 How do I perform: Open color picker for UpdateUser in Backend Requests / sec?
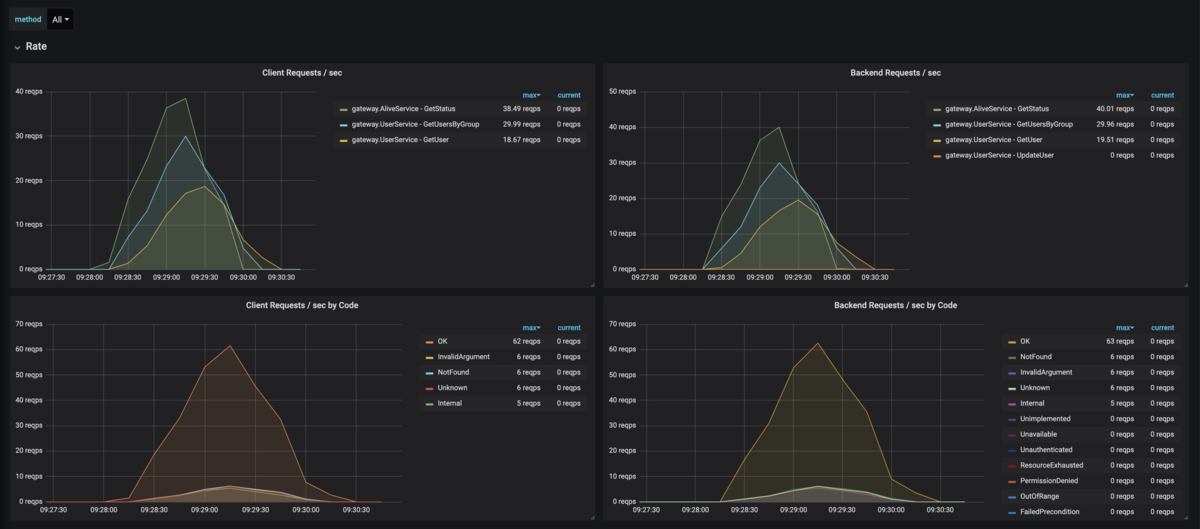937,155
